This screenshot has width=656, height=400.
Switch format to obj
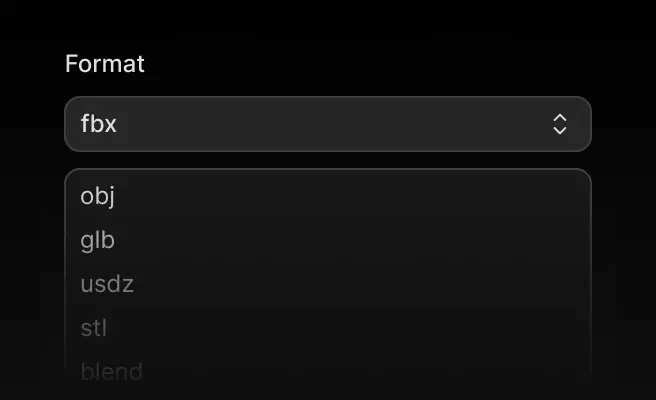tap(98, 196)
